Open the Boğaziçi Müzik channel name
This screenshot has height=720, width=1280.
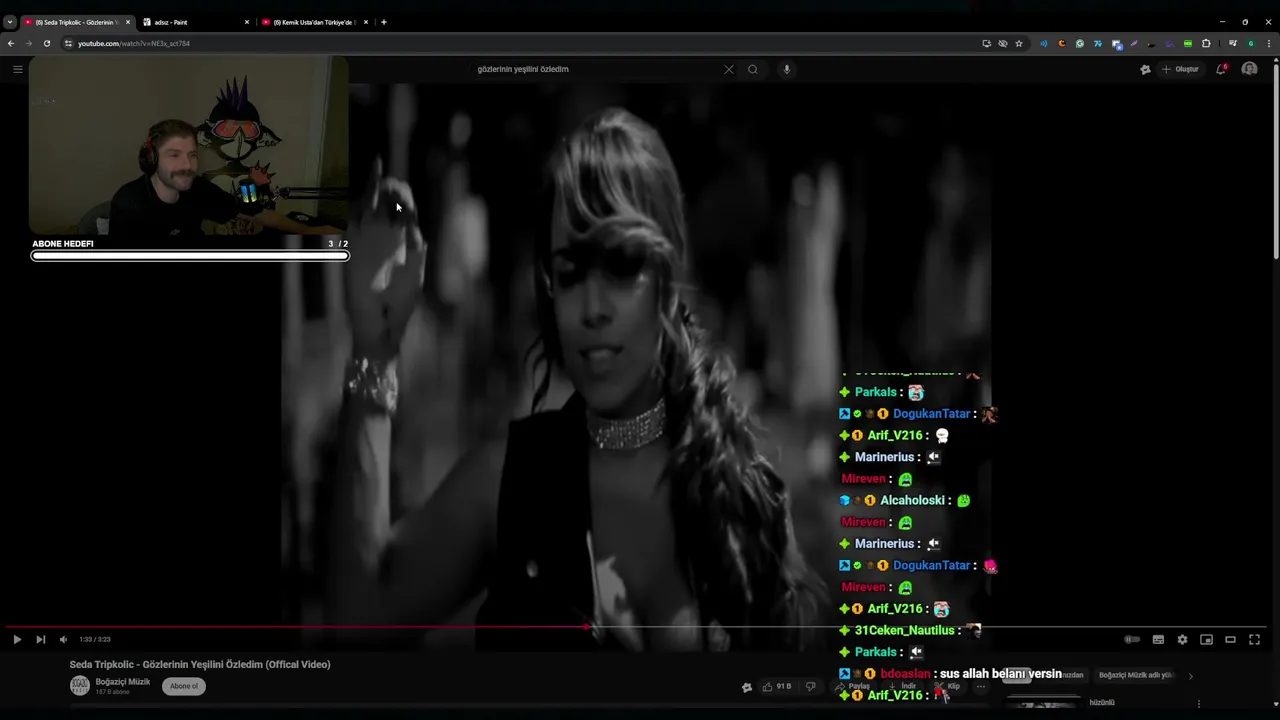tap(123, 682)
